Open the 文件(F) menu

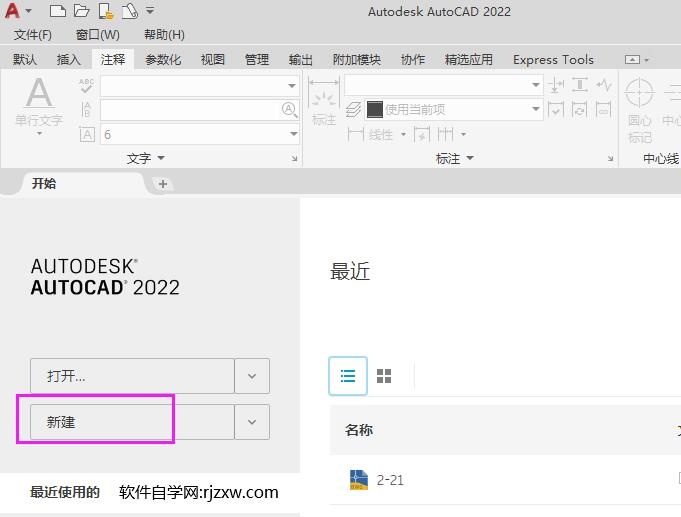(x=33, y=35)
